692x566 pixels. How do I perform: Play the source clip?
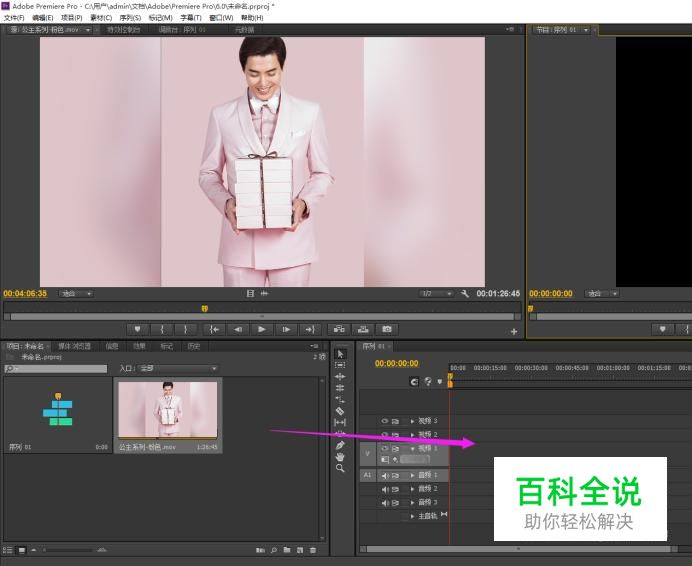point(262,329)
